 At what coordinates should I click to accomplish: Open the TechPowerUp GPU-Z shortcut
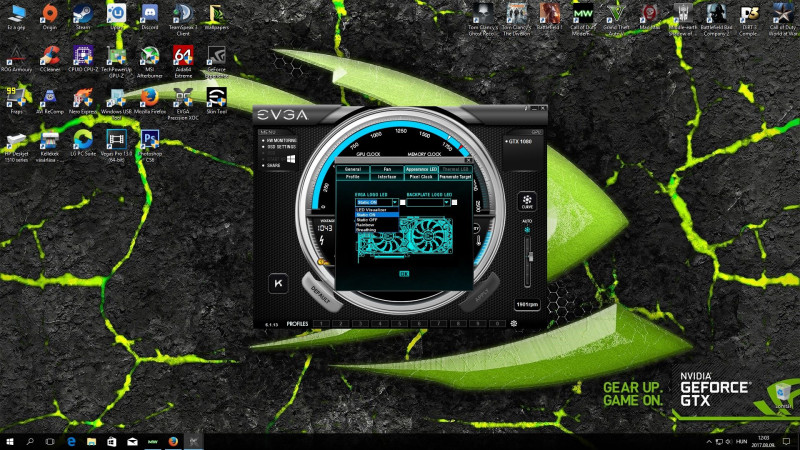pyautogui.click(x=116, y=62)
